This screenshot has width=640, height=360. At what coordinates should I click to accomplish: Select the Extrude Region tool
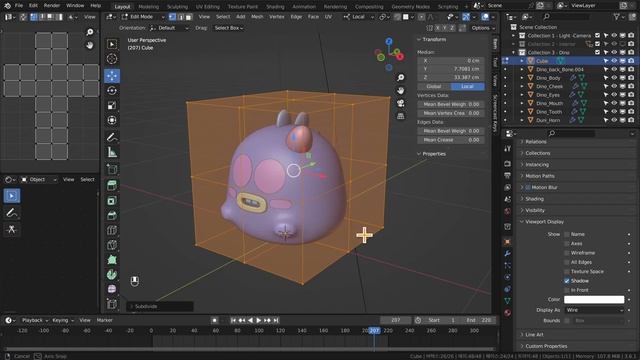point(112,186)
